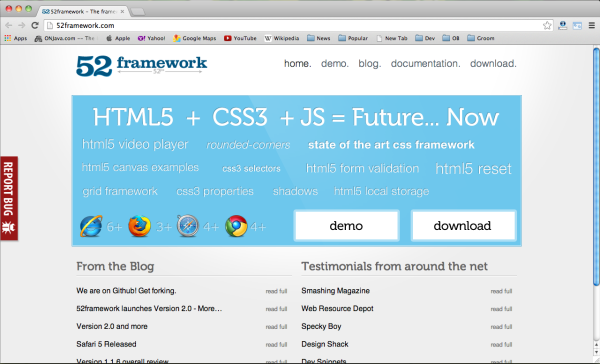Viewport: 600px width, 364px height.
Task: Open the YouTube bookmark
Action: coord(240,38)
